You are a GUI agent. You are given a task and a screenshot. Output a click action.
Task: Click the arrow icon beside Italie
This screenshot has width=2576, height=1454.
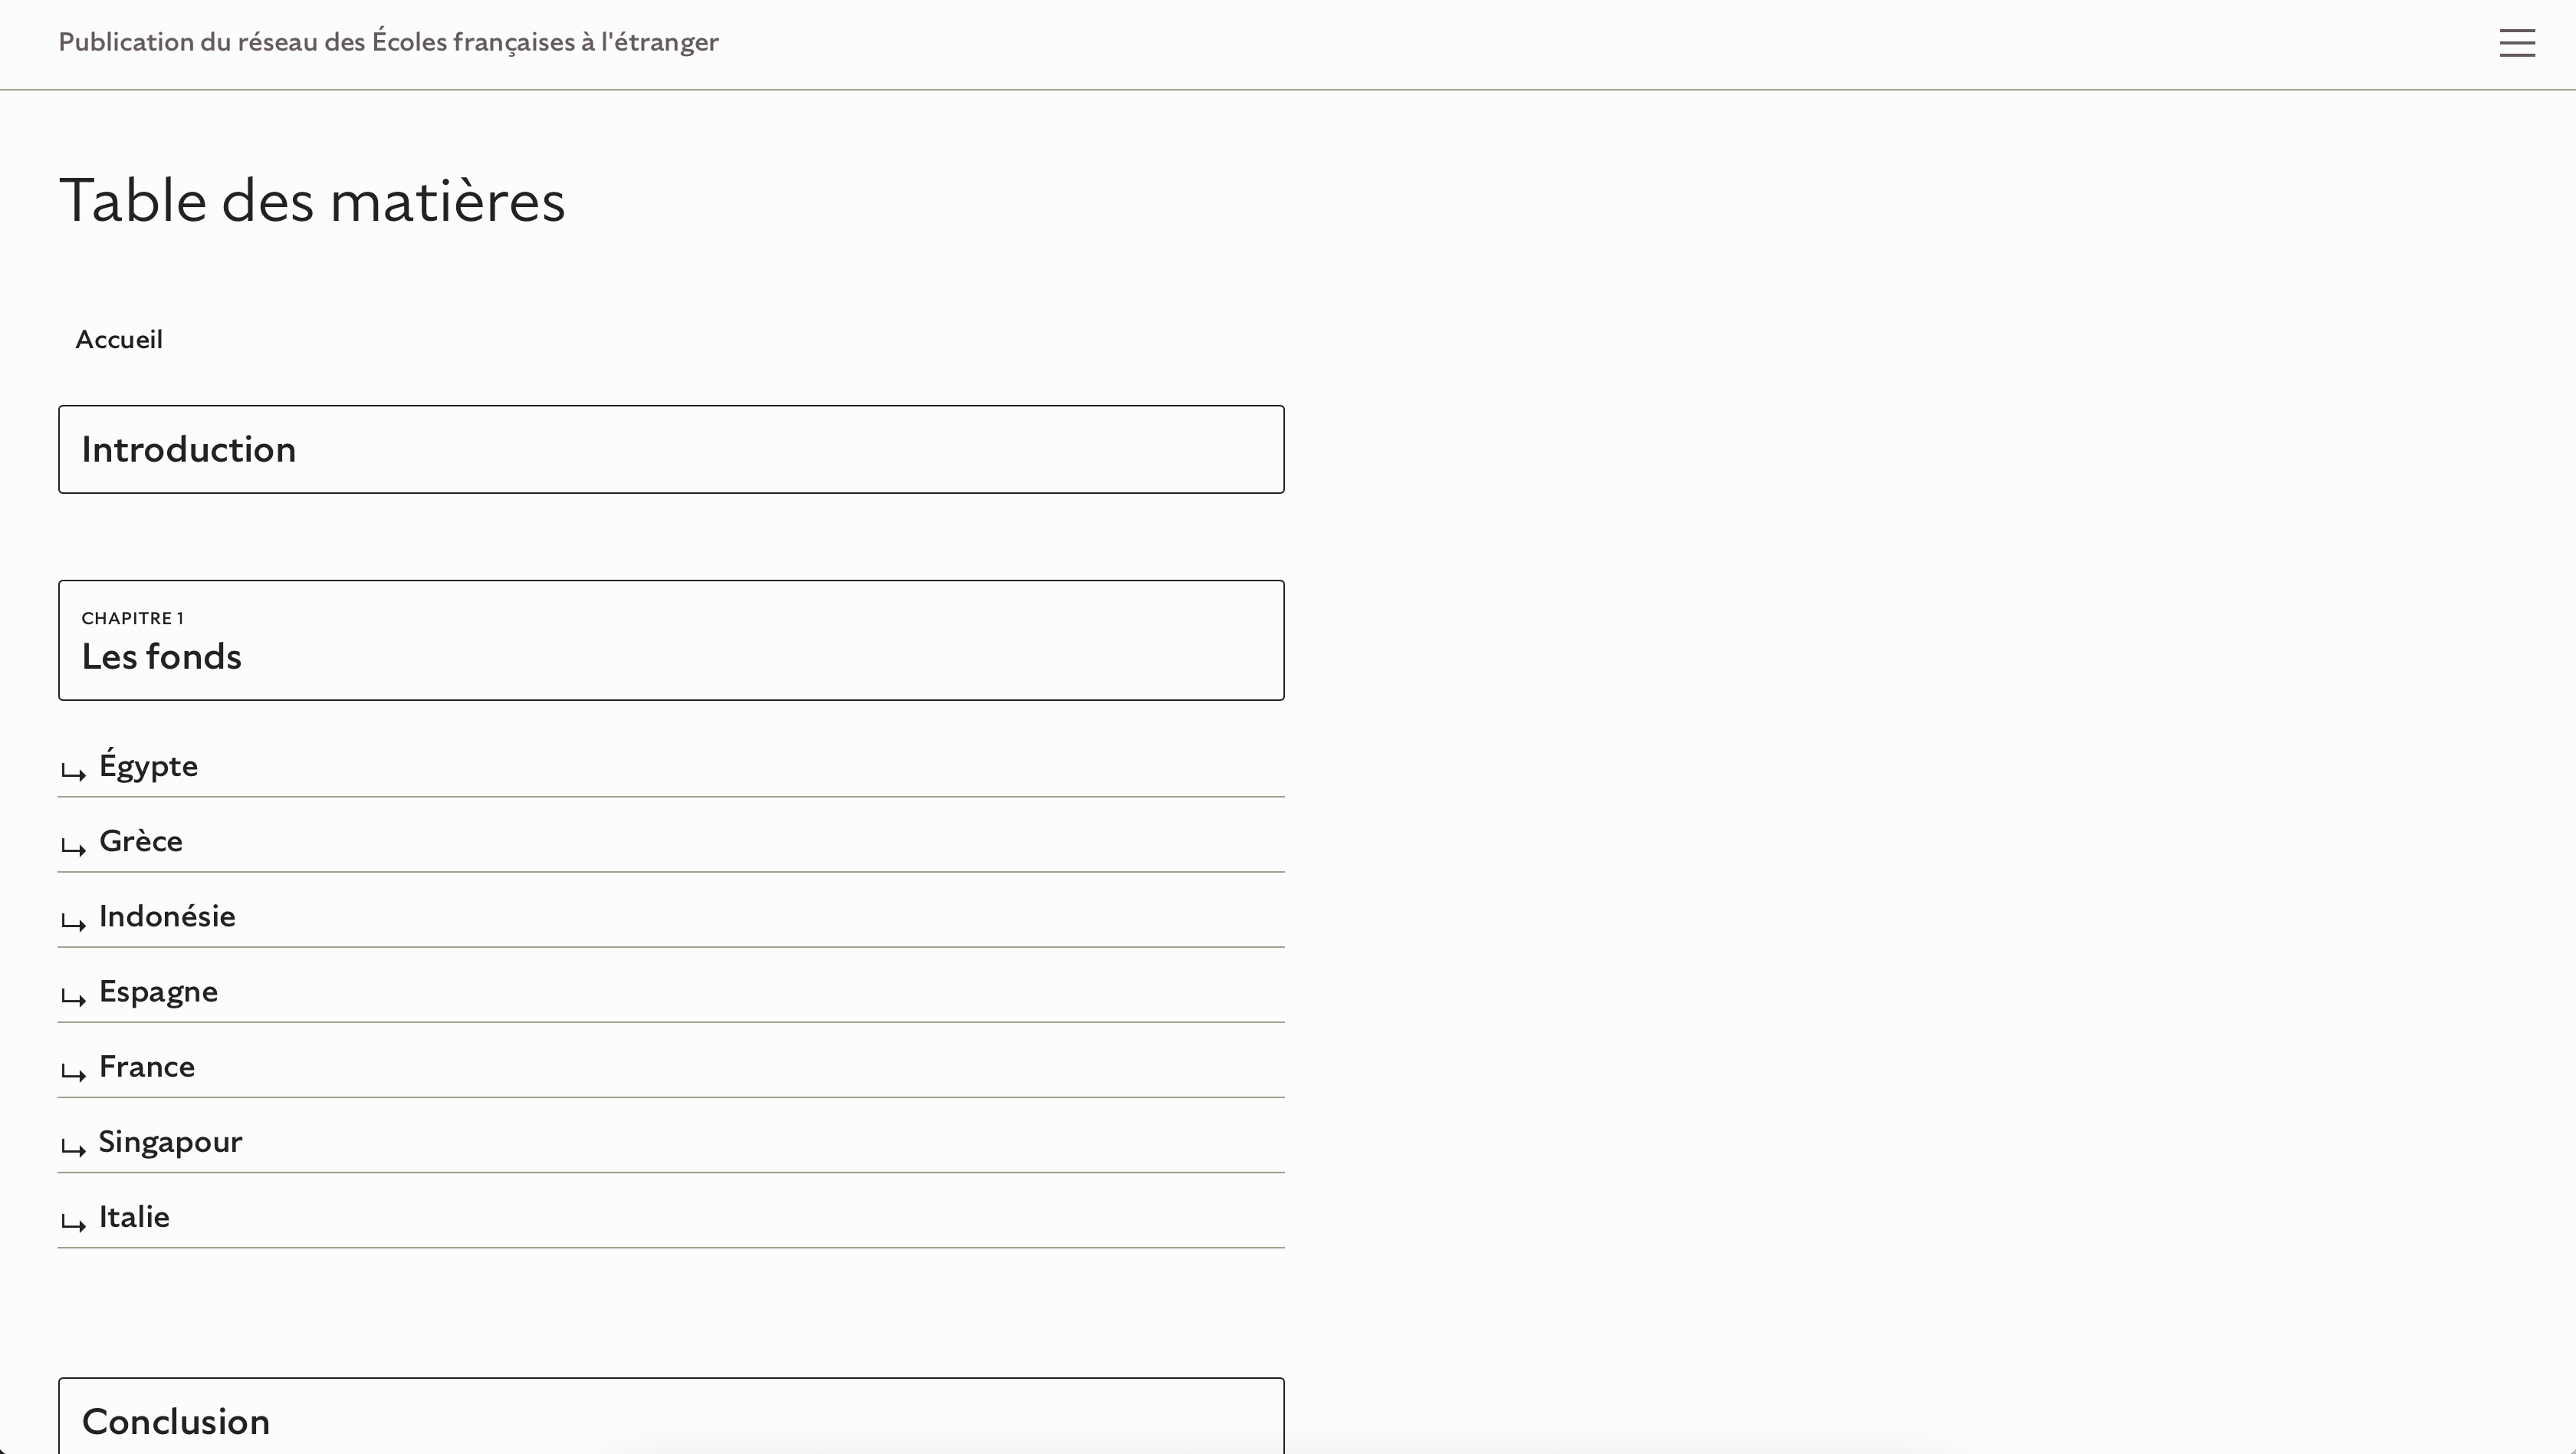pyautogui.click(x=73, y=1222)
